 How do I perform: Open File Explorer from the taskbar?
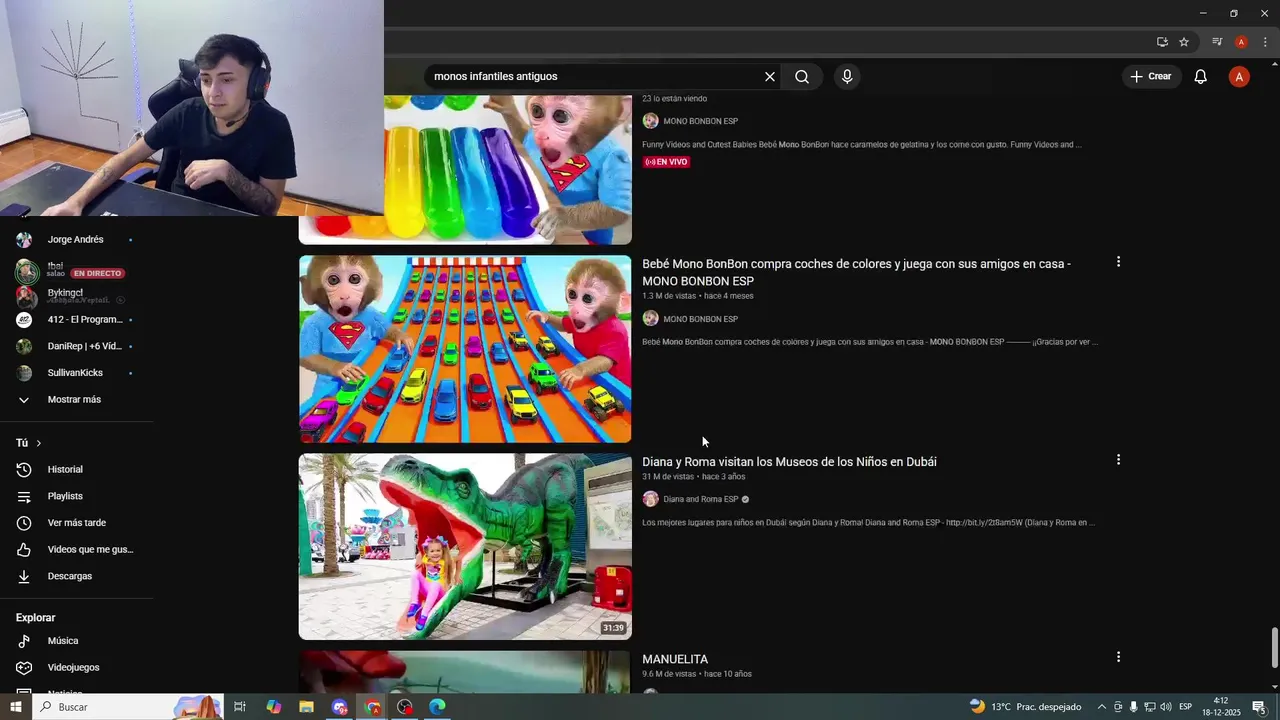(x=306, y=707)
